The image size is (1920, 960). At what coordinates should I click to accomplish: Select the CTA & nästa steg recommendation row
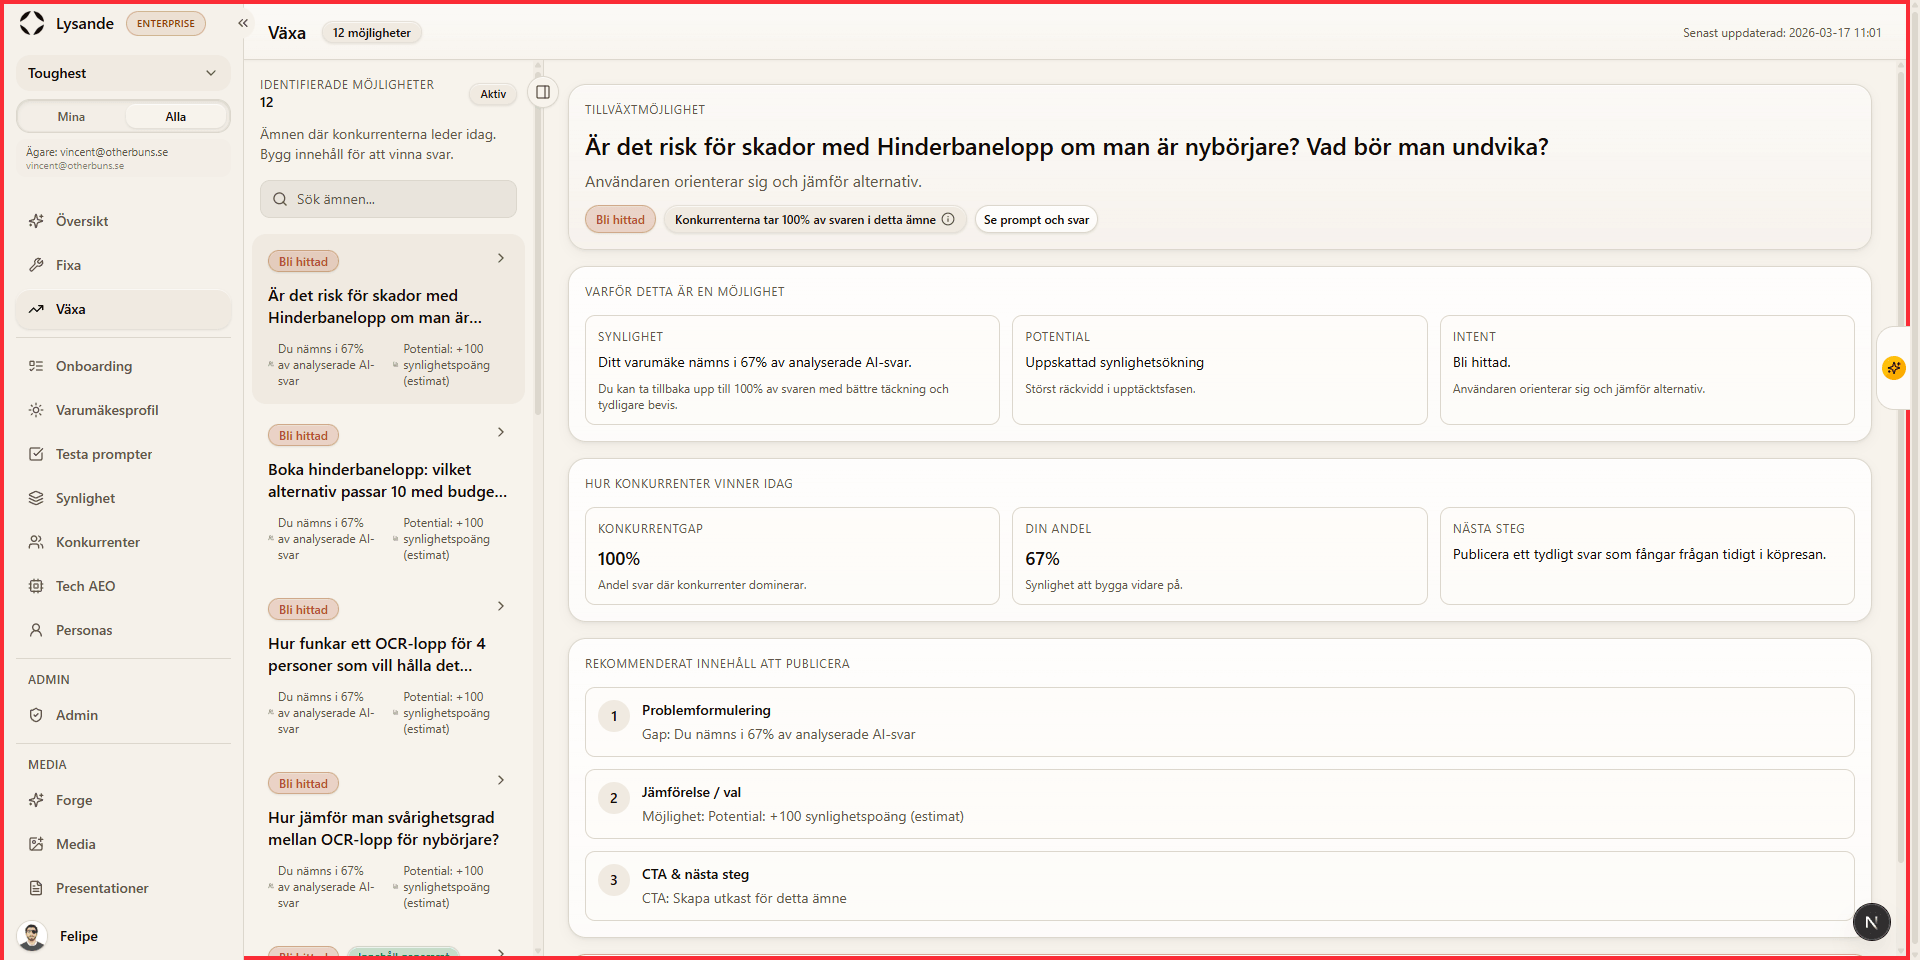1219,886
